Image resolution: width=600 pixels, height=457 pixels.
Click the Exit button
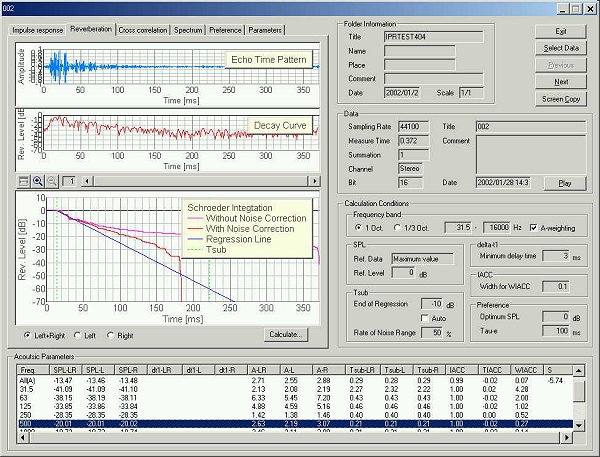pyautogui.click(x=561, y=31)
